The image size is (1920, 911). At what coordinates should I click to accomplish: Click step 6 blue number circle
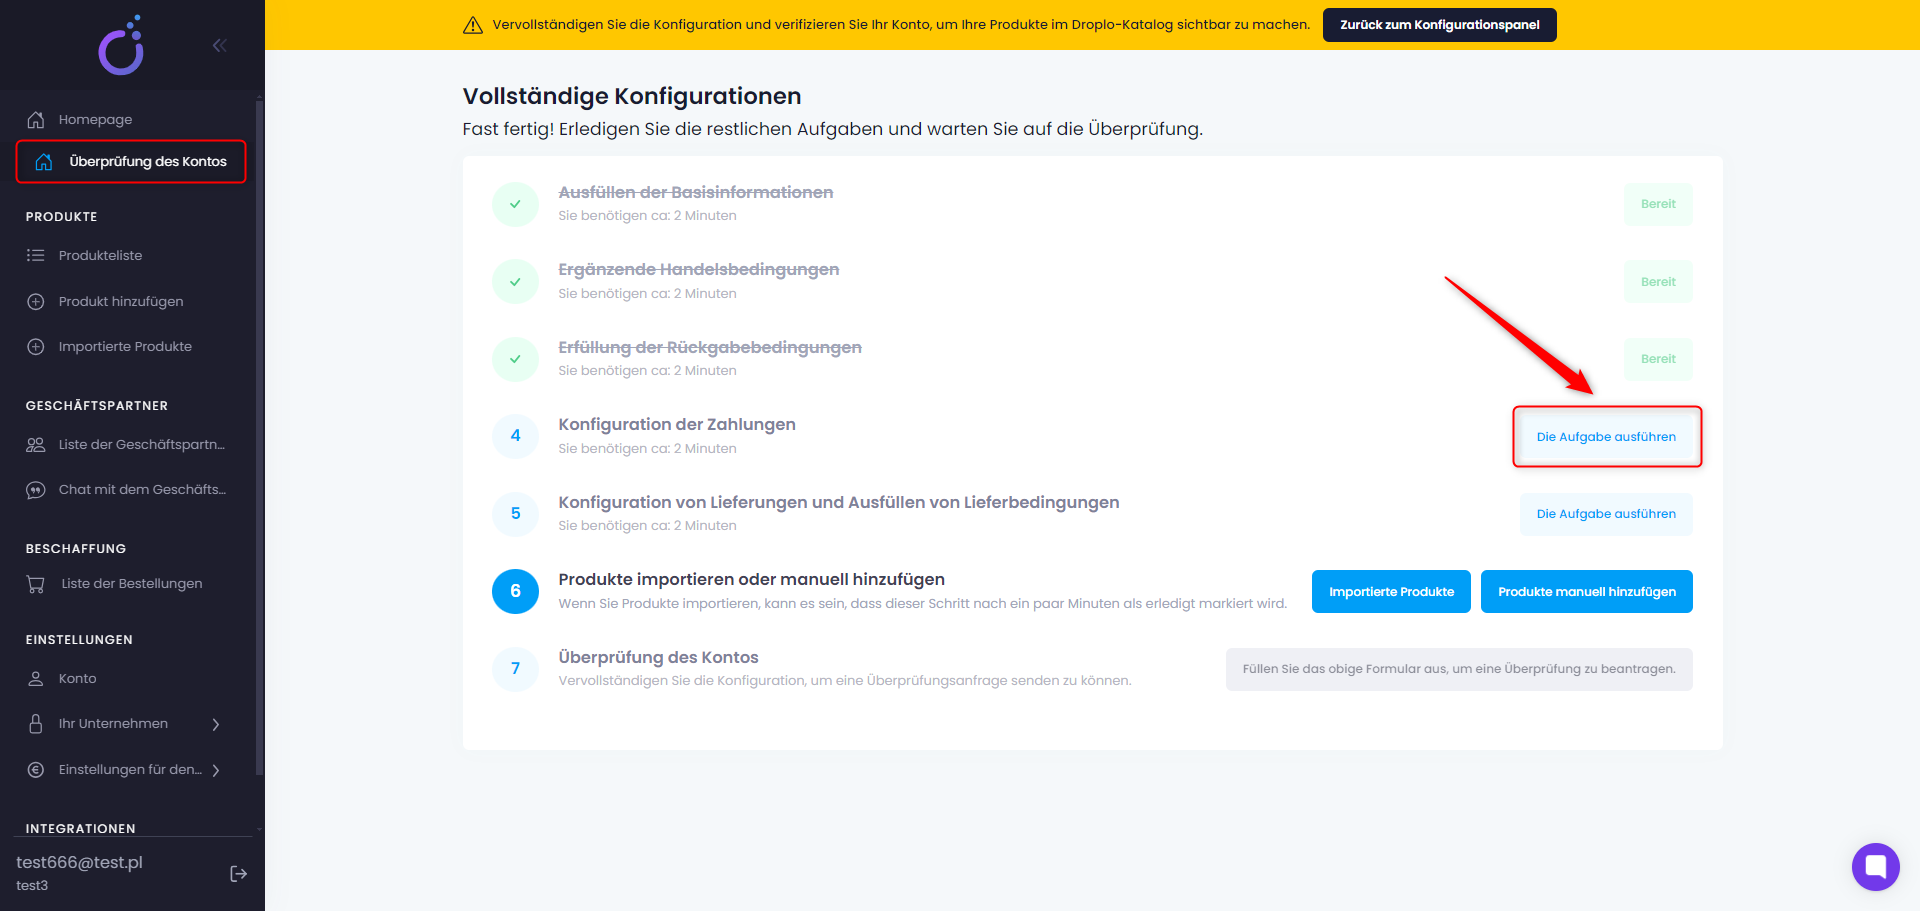(x=515, y=591)
